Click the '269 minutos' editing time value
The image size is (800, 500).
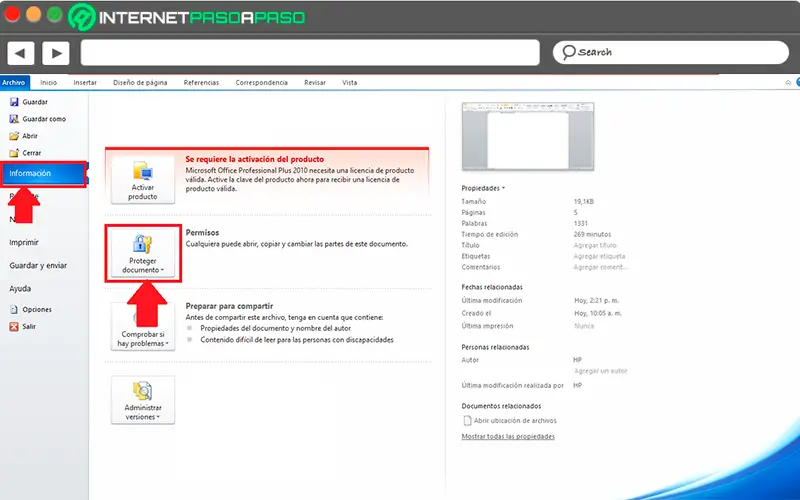592,234
